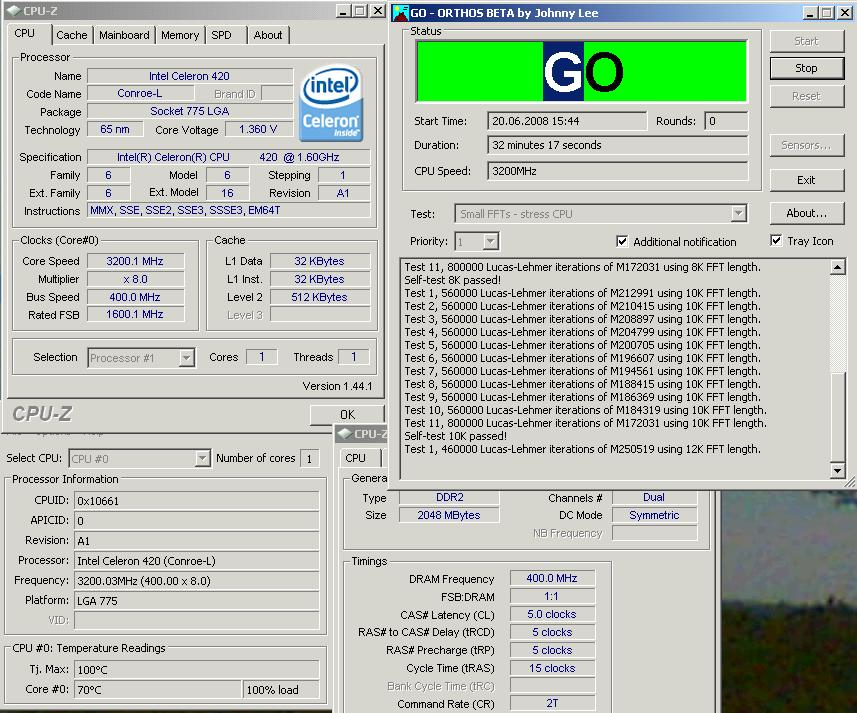
Task: Click the Self-test 8K passed! log line
Action: coord(453,280)
